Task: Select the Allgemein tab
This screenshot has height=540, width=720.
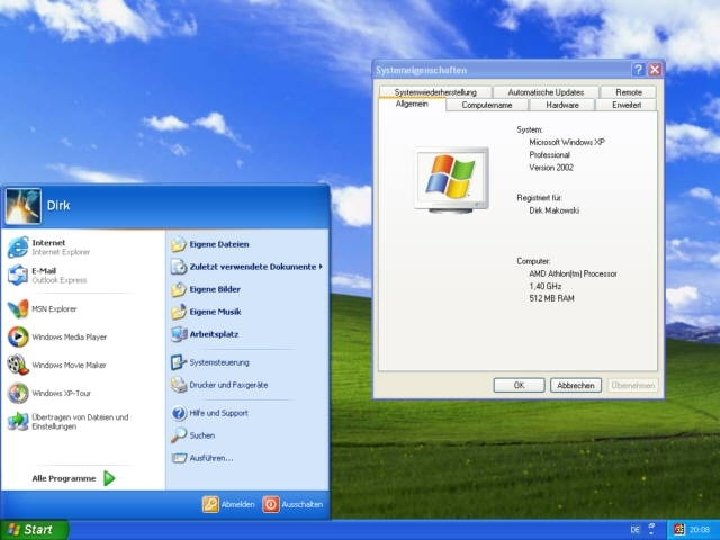Action: coord(412,104)
